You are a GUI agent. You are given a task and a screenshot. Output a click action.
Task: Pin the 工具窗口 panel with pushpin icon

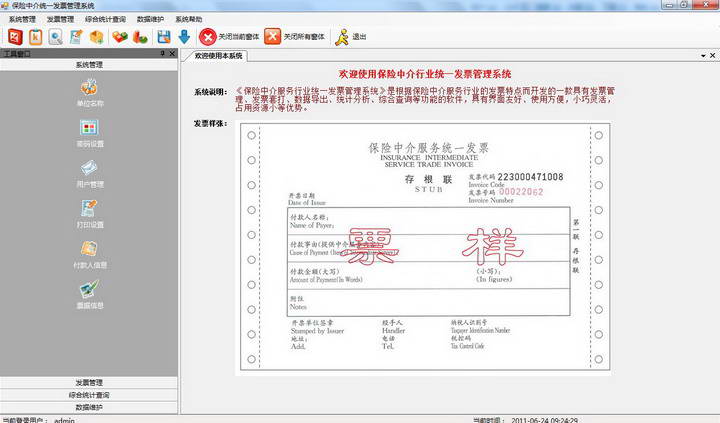163,53
